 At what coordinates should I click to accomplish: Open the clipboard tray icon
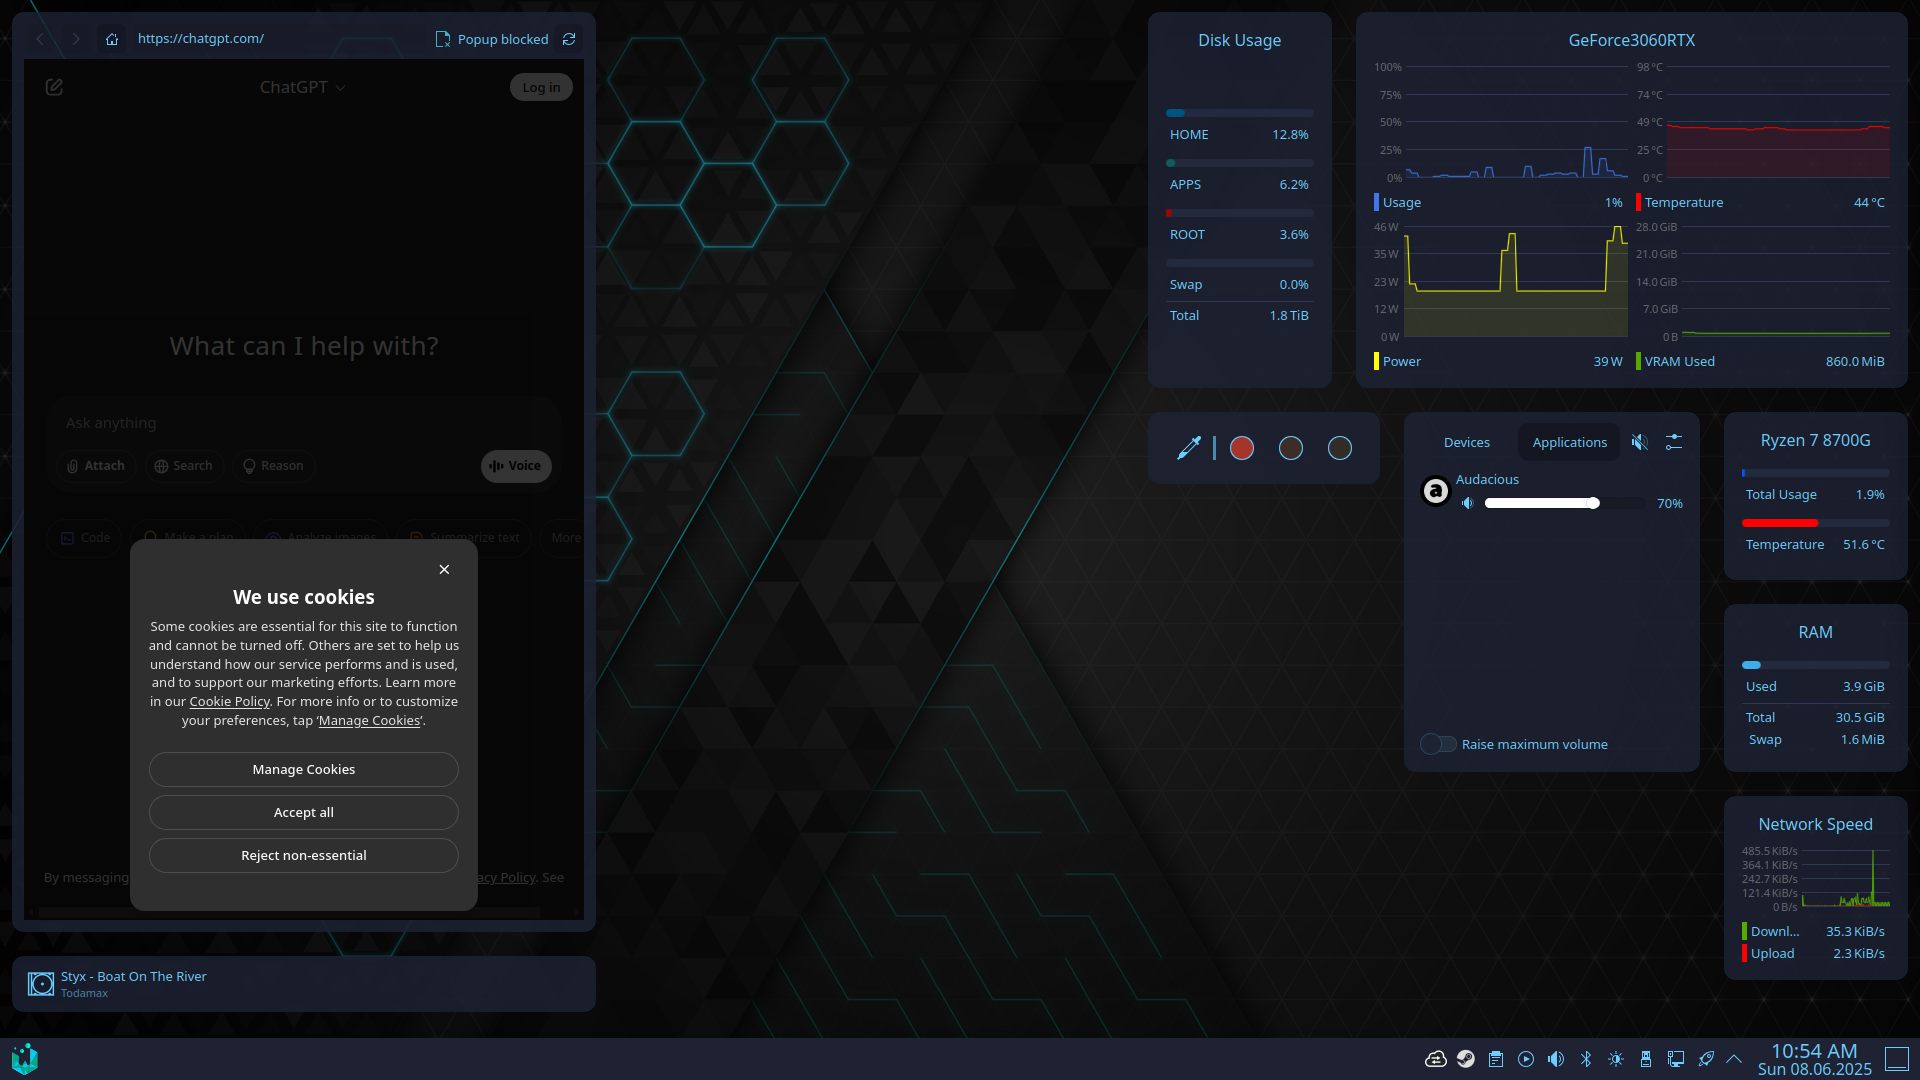[1496, 1059]
